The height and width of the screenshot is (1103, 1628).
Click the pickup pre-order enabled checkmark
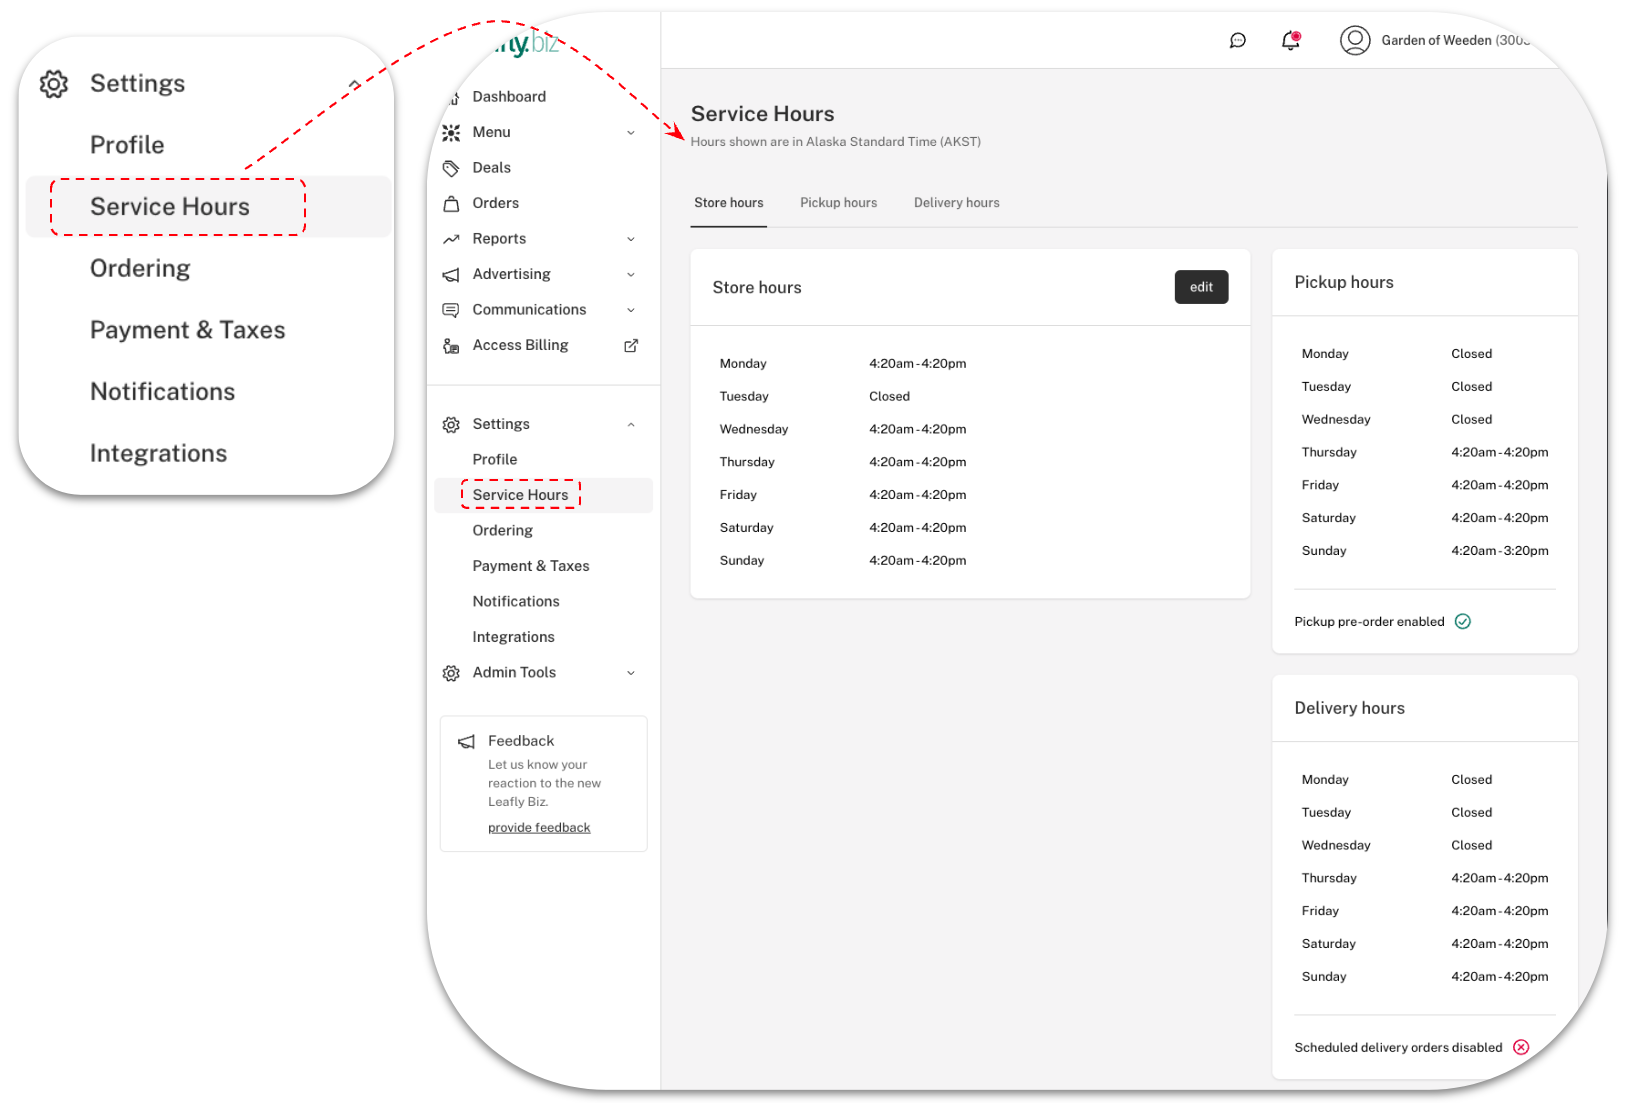(1462, 622)
